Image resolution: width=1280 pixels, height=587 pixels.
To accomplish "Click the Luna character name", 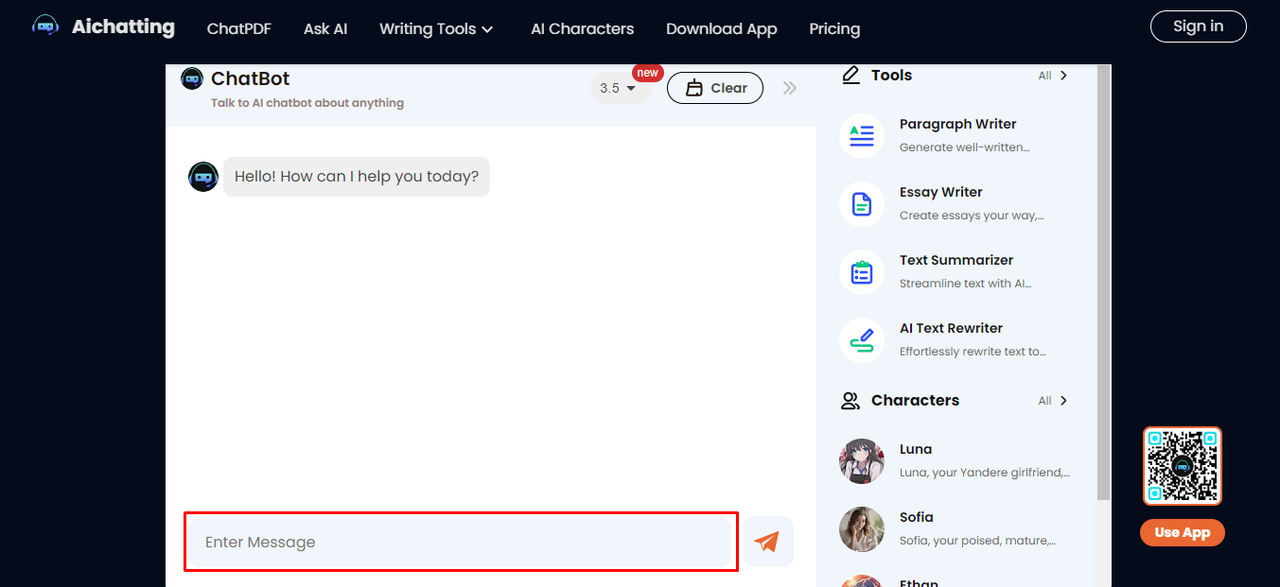I will (915, 449).
